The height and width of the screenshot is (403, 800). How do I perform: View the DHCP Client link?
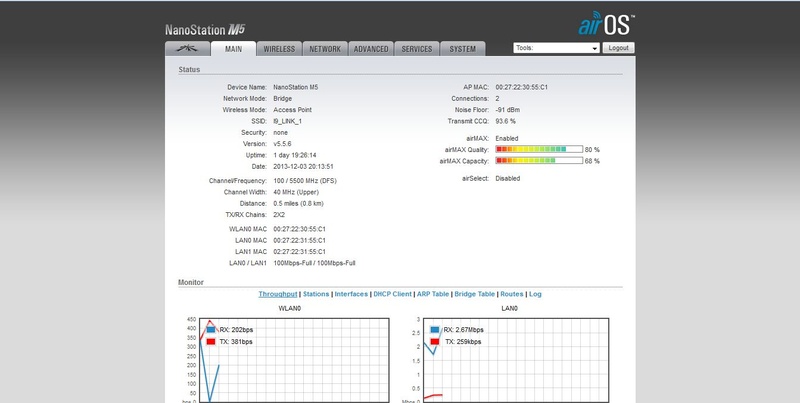tap(392, 294)
